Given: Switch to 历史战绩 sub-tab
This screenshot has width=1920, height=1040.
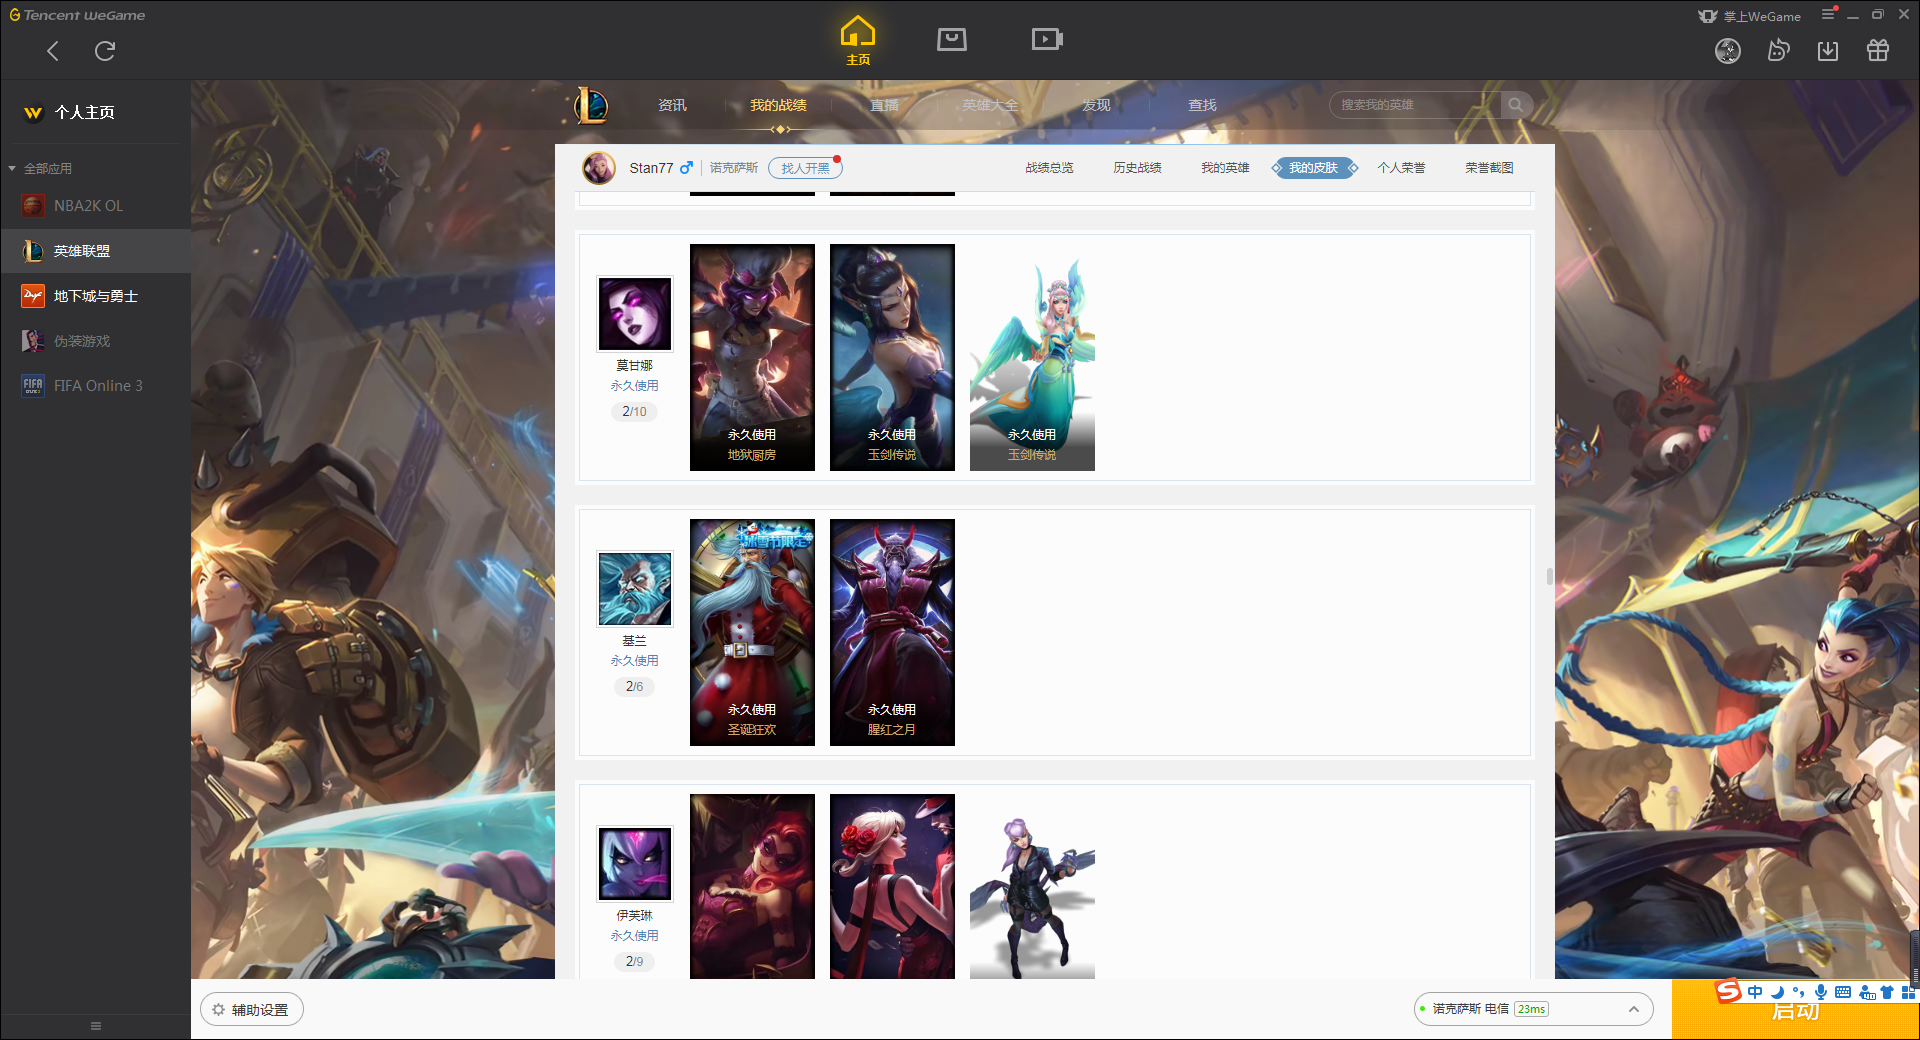Looking at the screenshot, I should click(x=1137, y=168).
